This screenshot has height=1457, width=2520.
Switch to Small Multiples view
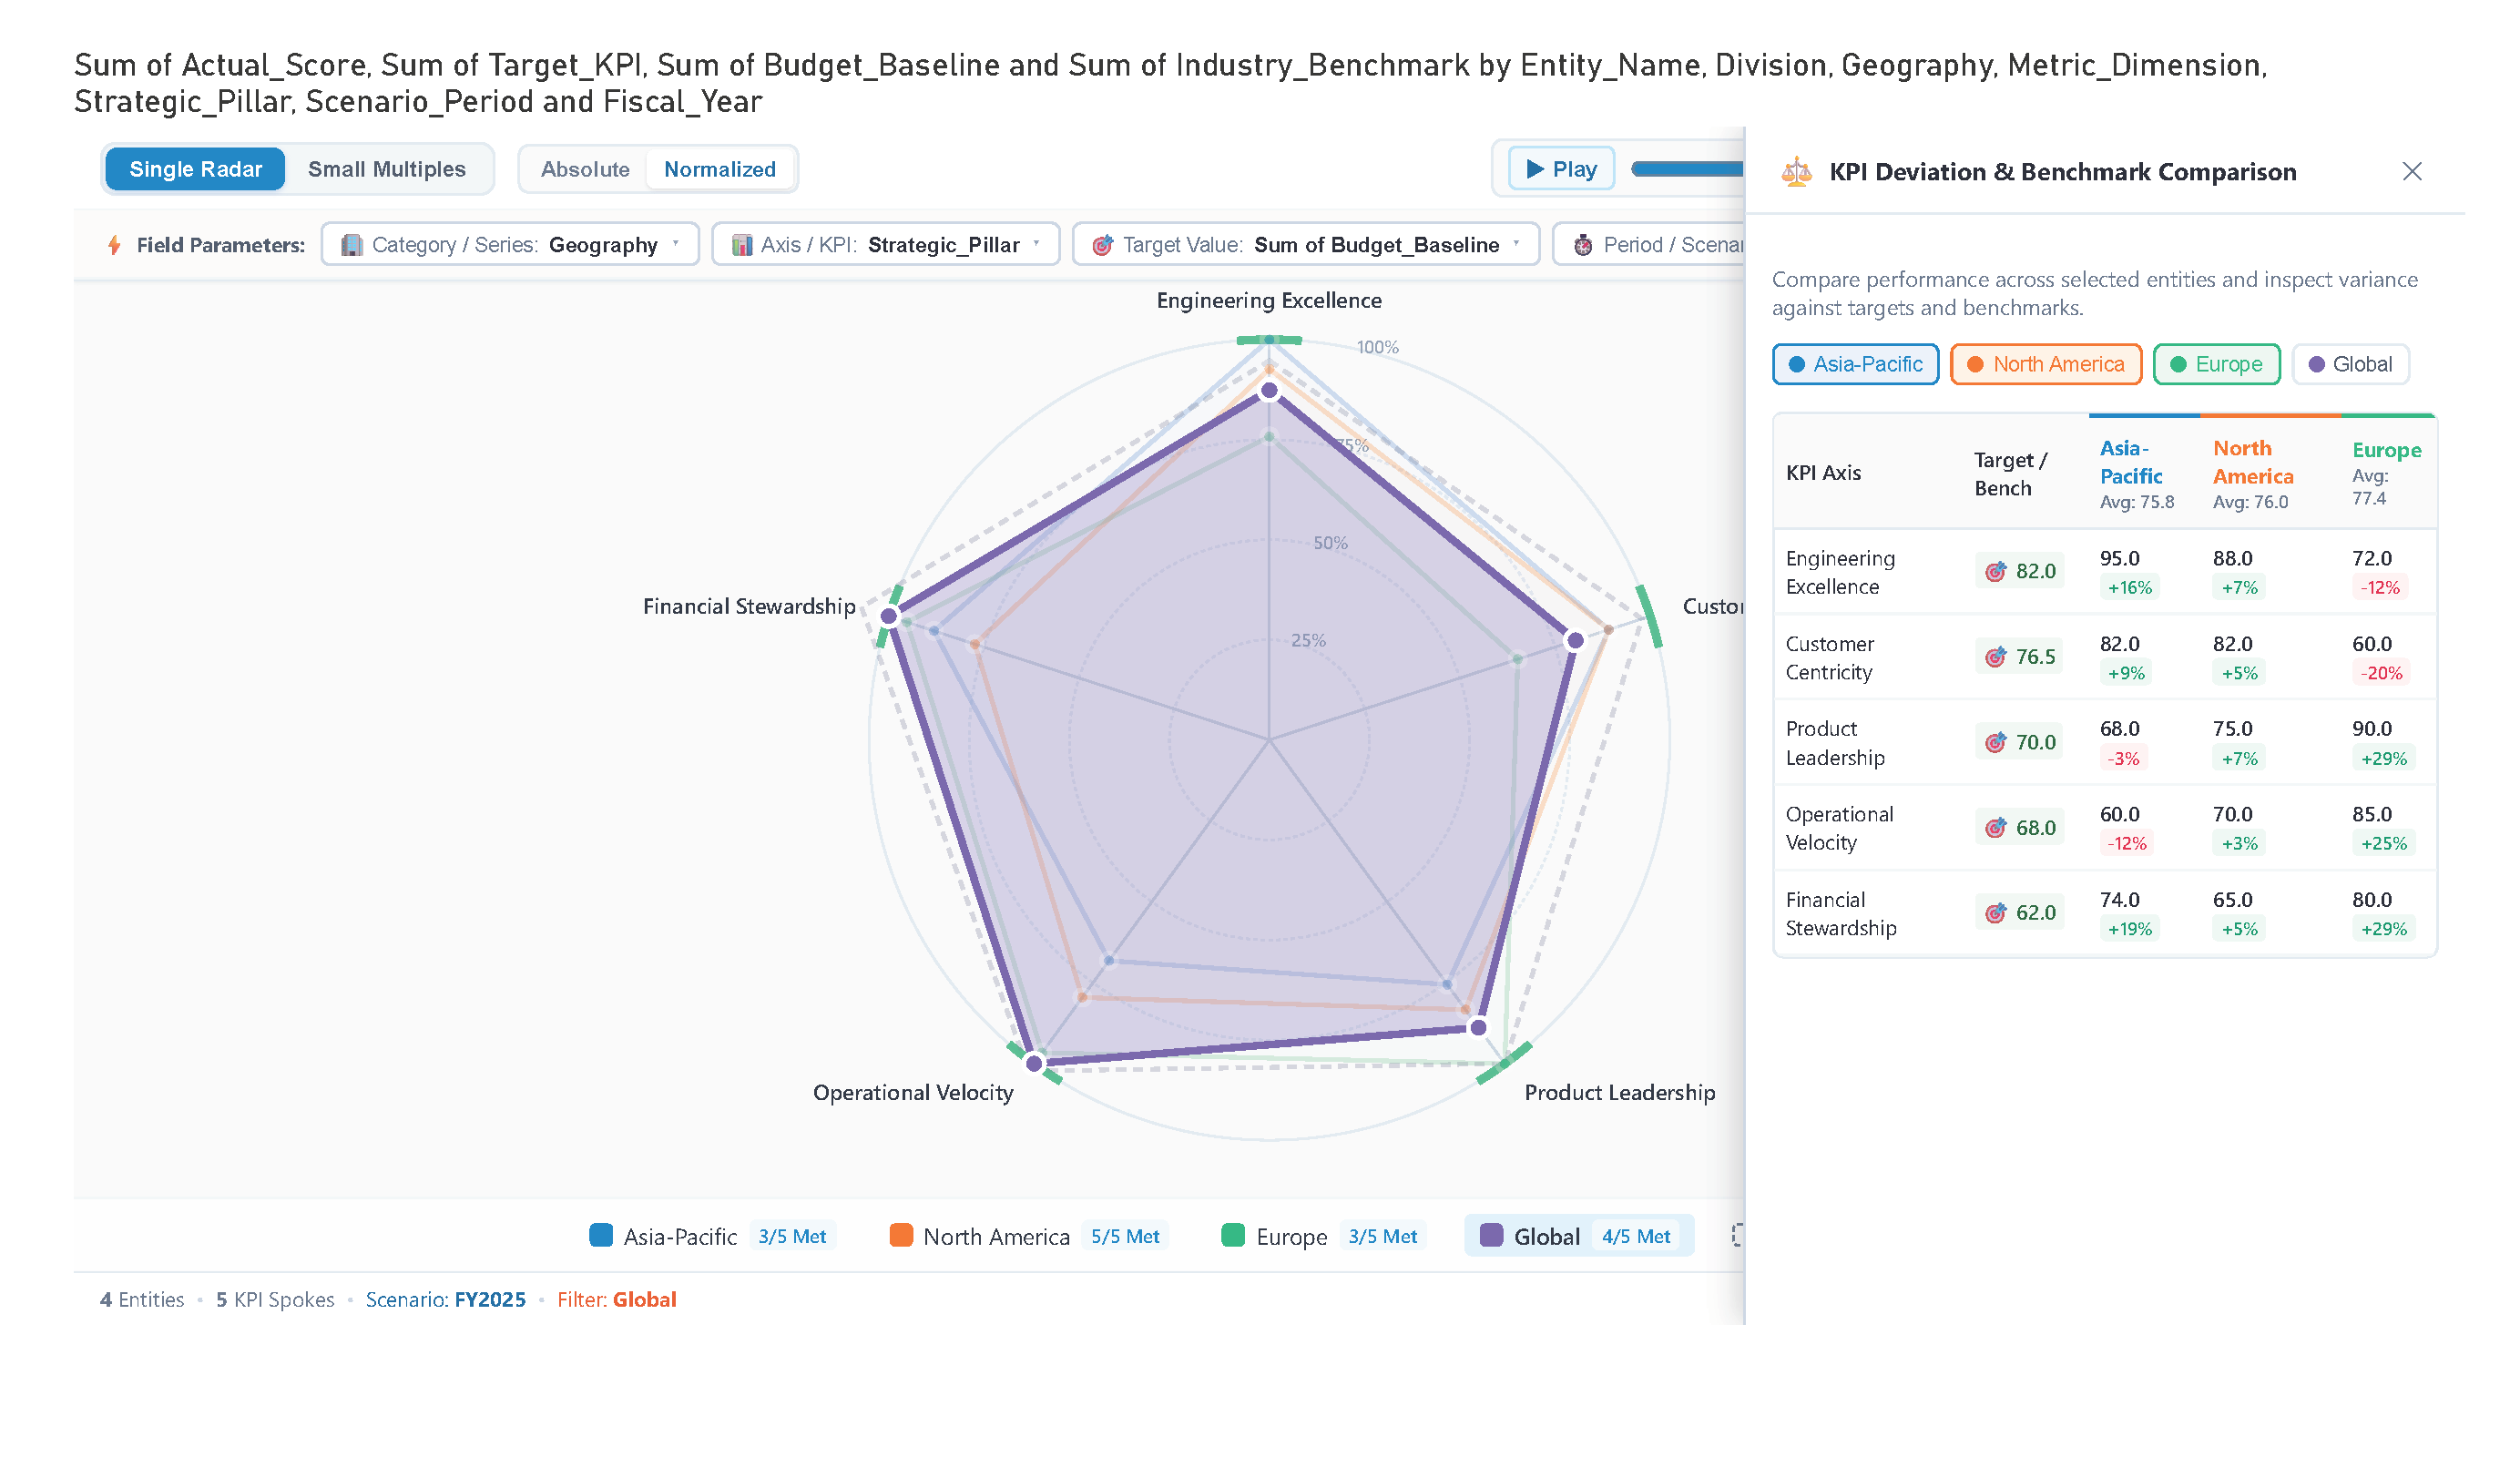coord(387,169)
